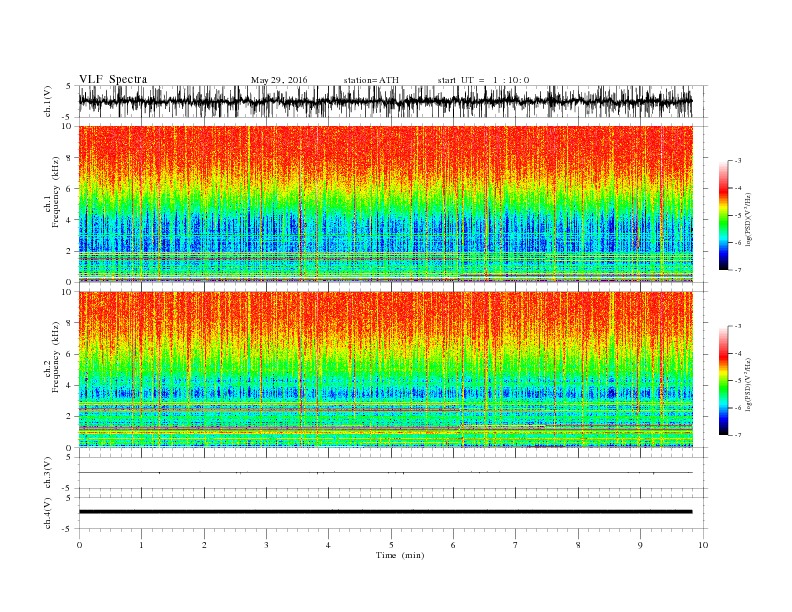The image size is (792, 612).
Task: Click the "10" time-axis tick label
Action: (x=703, y=545)
